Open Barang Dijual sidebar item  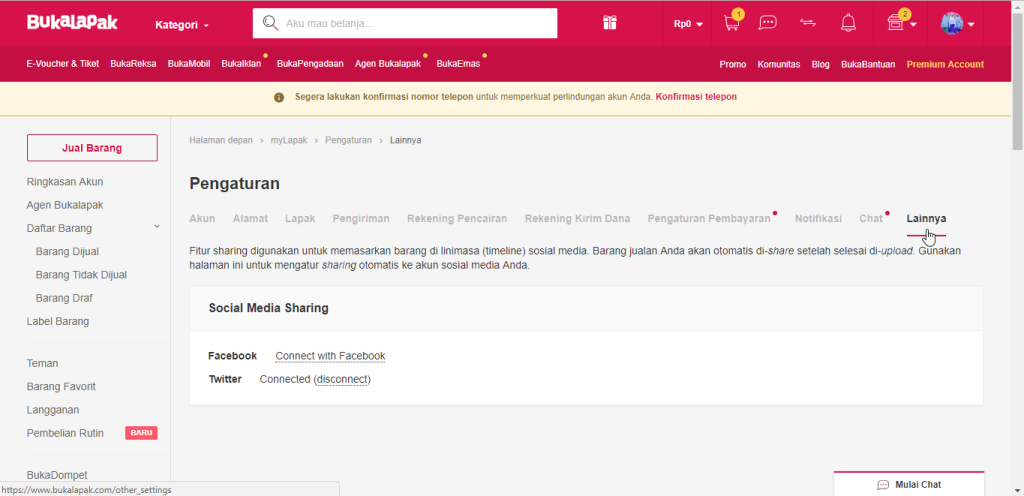(x=67, y=251)
